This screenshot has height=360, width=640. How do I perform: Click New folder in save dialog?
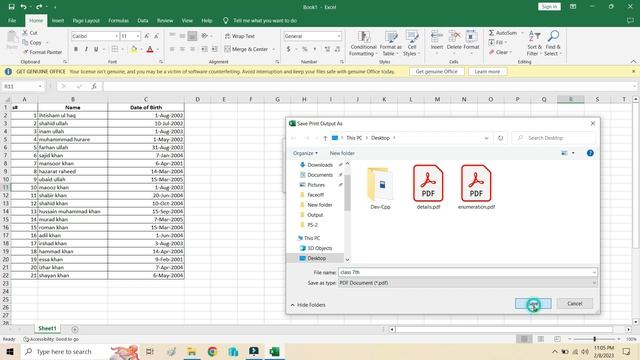(x=342, y=153)
